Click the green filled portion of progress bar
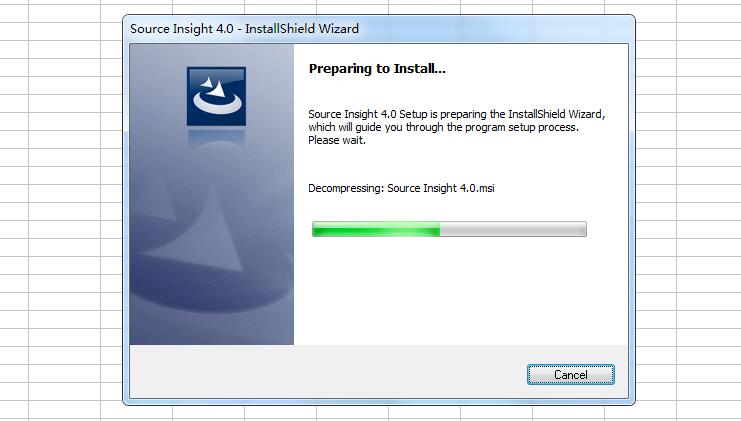This screenshot has width=741, height=421. pos(376,229)
